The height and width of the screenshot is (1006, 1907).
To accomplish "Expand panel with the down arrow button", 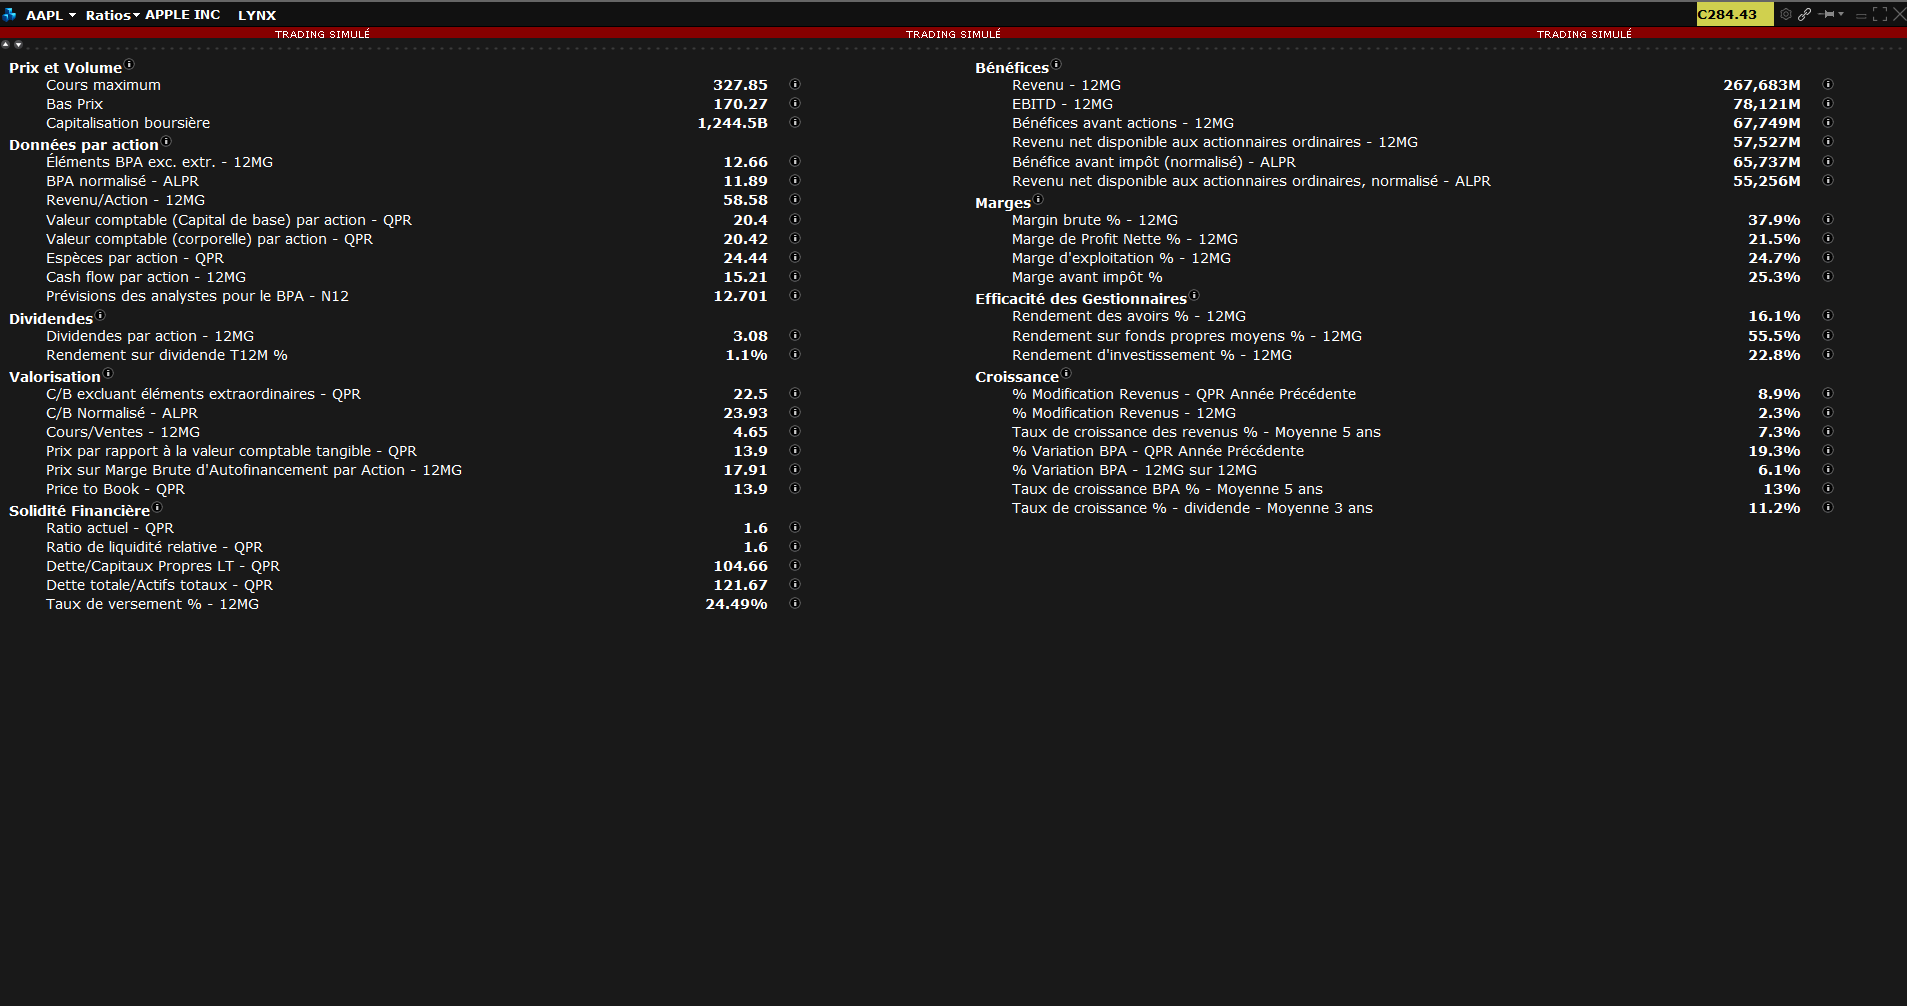I will point(18,44).
